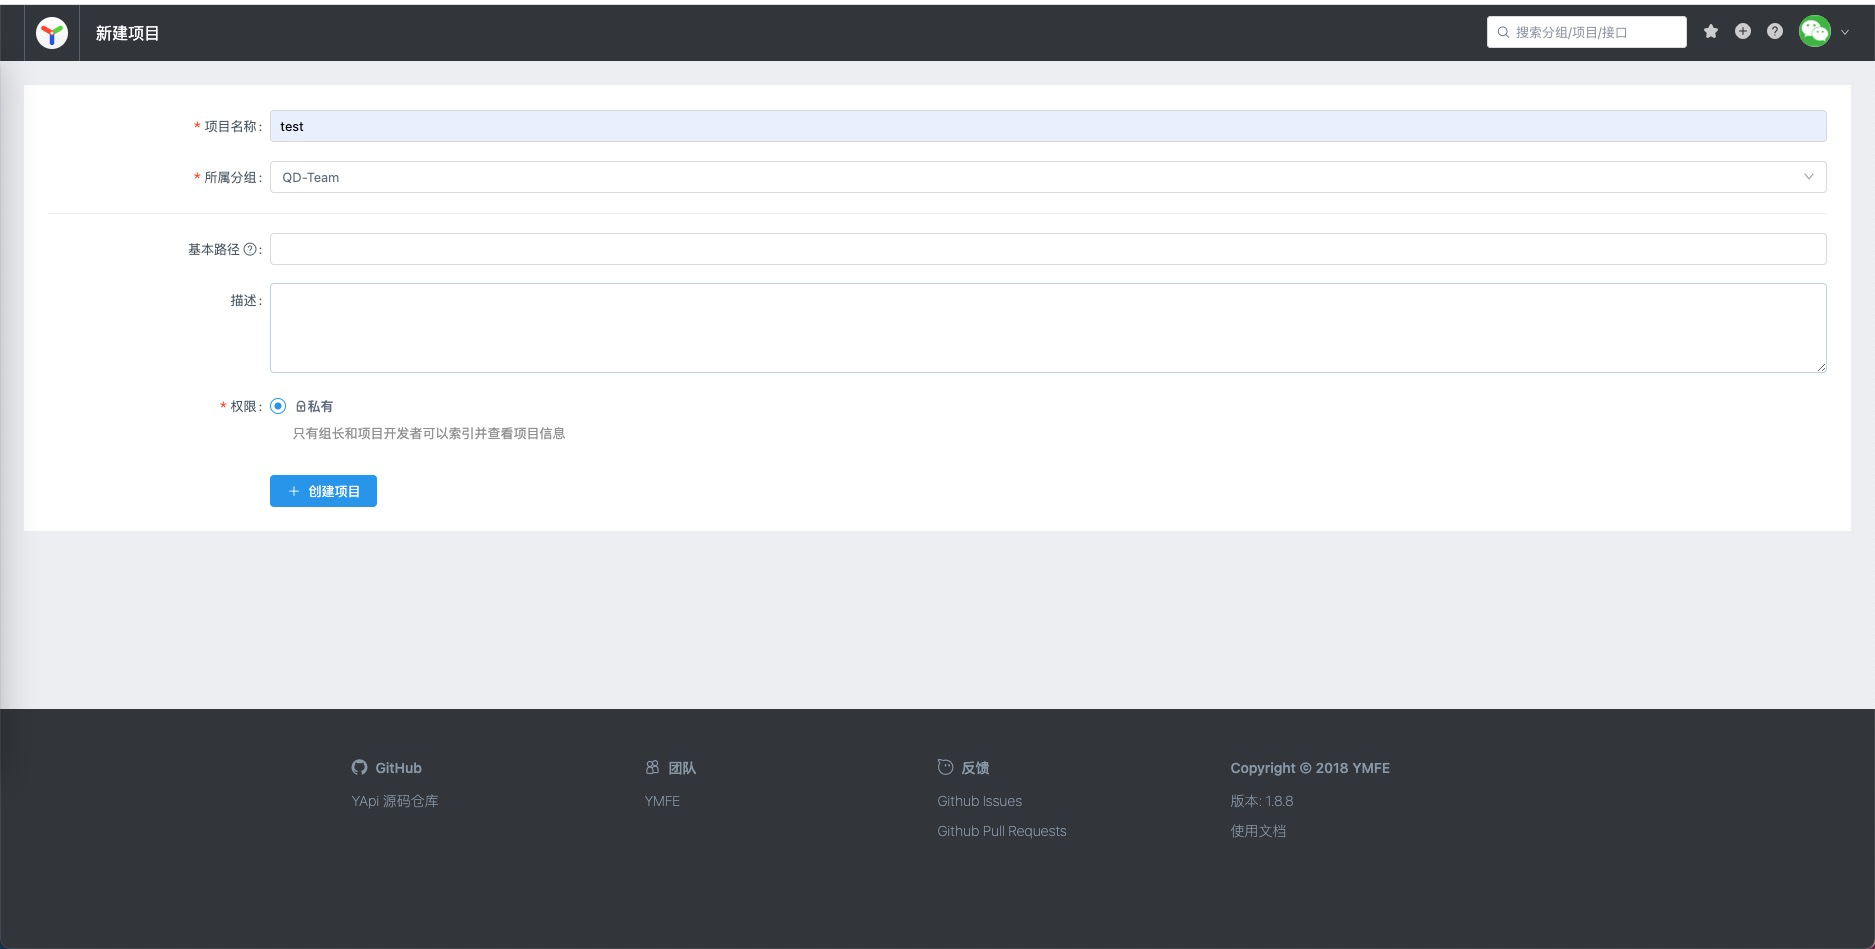Open the Github Pull Requests link
1875x949 pixels.
(x=1002, y=831)
